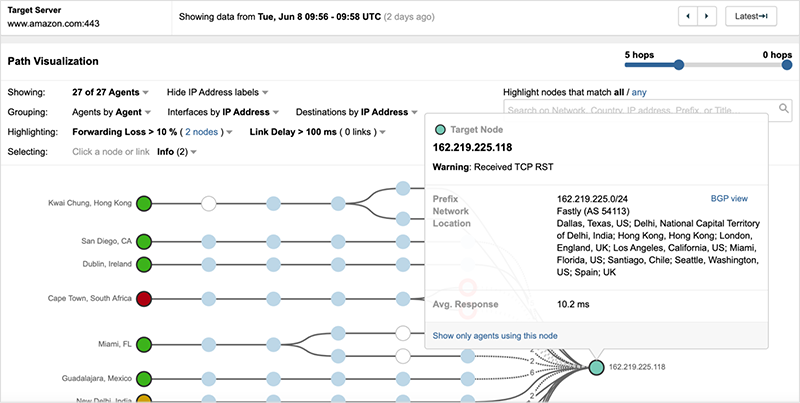Jump to Latest data
Image resolution: width=800 pixels, height=403 pixels.
pos(750,17)
